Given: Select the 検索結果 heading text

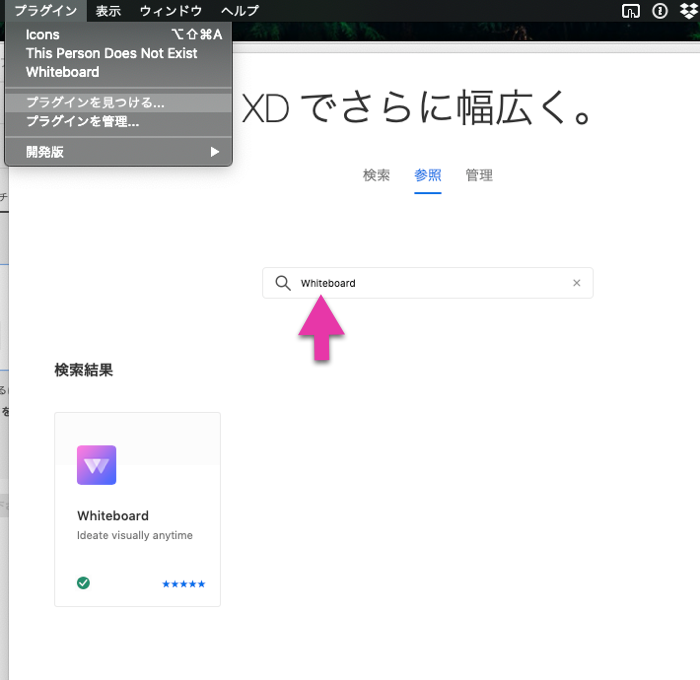Looking at the screenshot, I should click(x=84, y=370).
